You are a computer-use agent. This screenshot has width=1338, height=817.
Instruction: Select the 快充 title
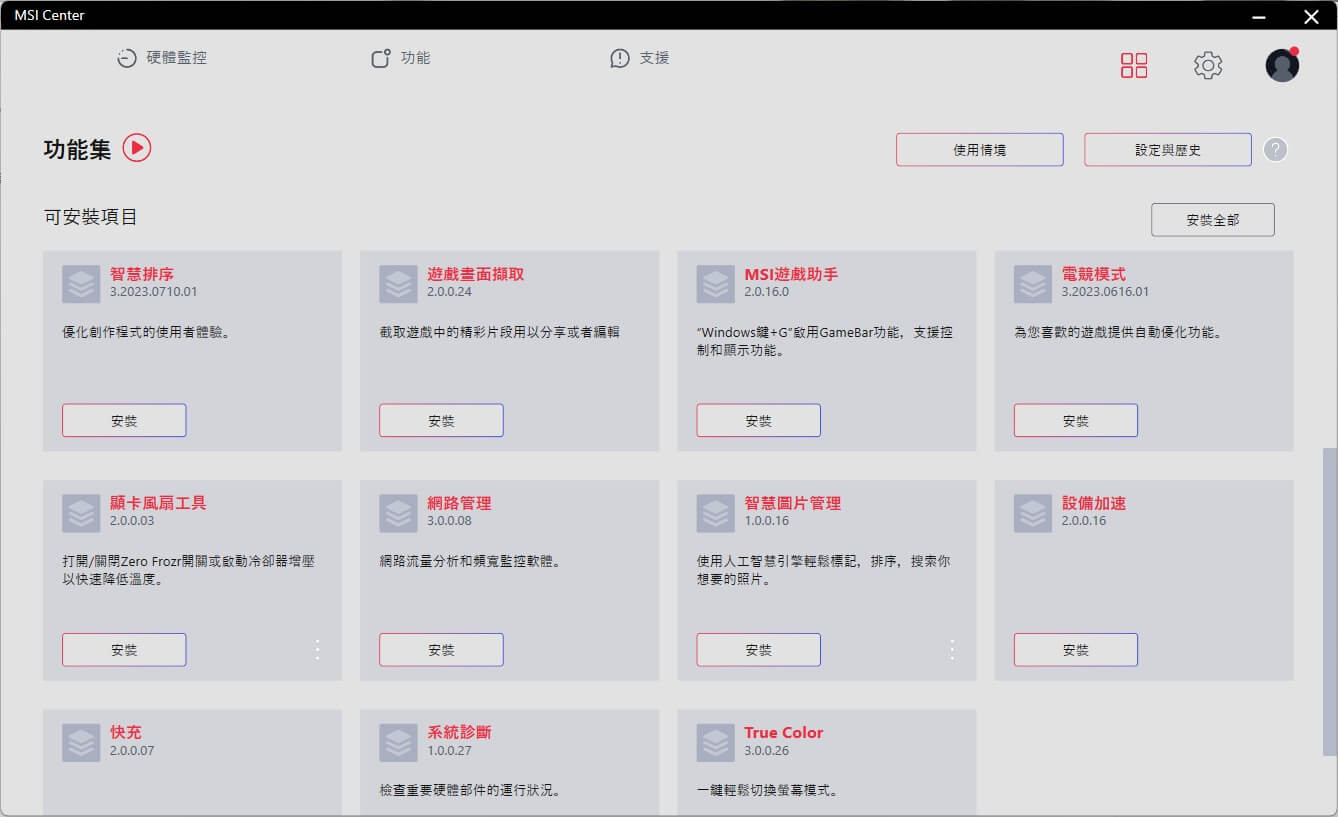point(126,732)
